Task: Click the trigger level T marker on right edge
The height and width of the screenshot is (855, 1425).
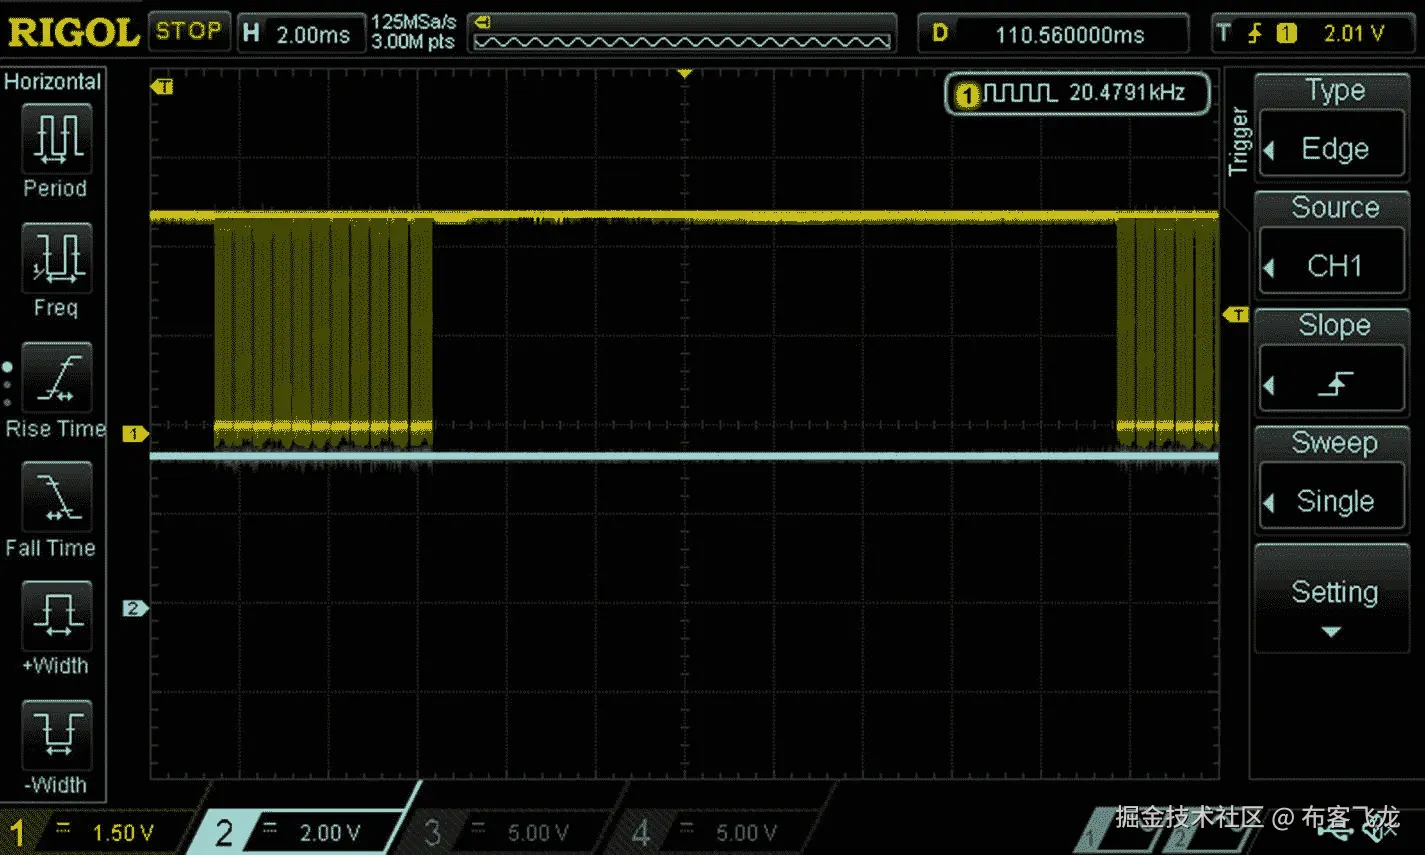Action: pyautogui.click(x=1236, y=315)
